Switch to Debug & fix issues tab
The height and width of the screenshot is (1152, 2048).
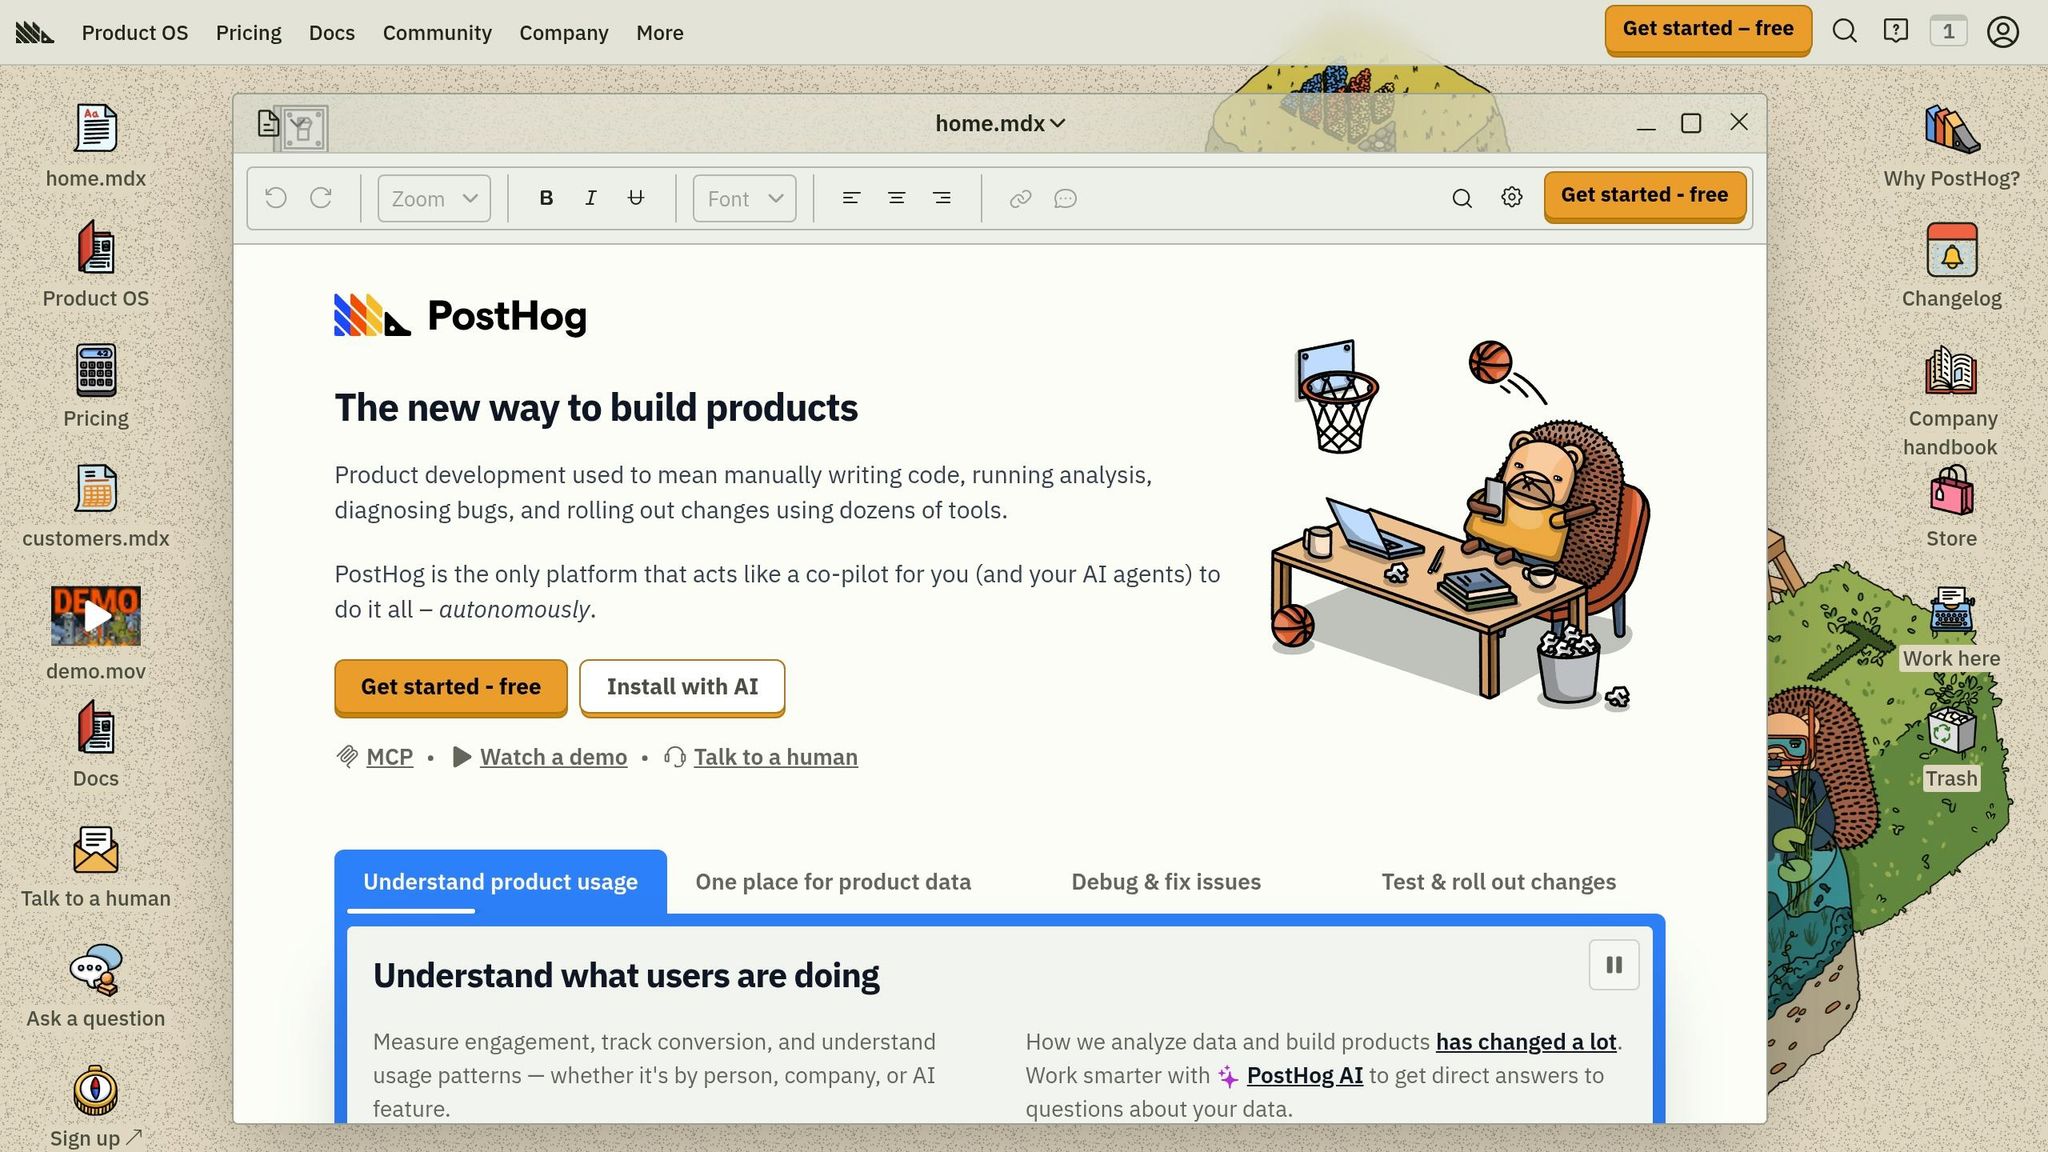pos(1165,881)
